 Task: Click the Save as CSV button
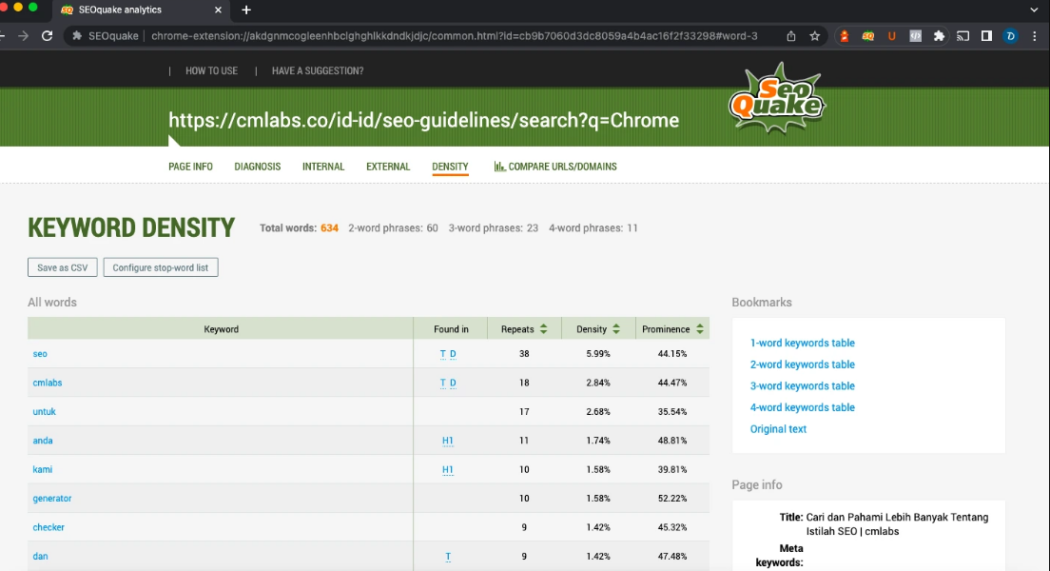[x=62, y=267]
